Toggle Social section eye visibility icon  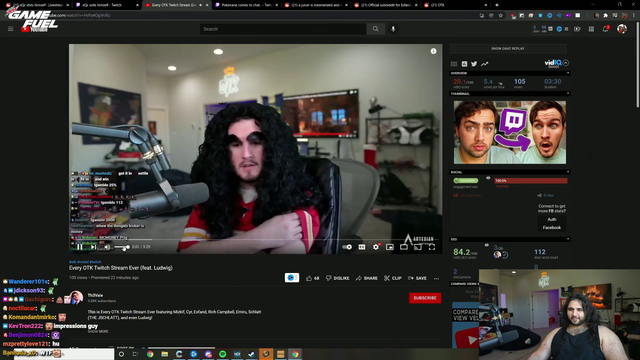[488, 178]
